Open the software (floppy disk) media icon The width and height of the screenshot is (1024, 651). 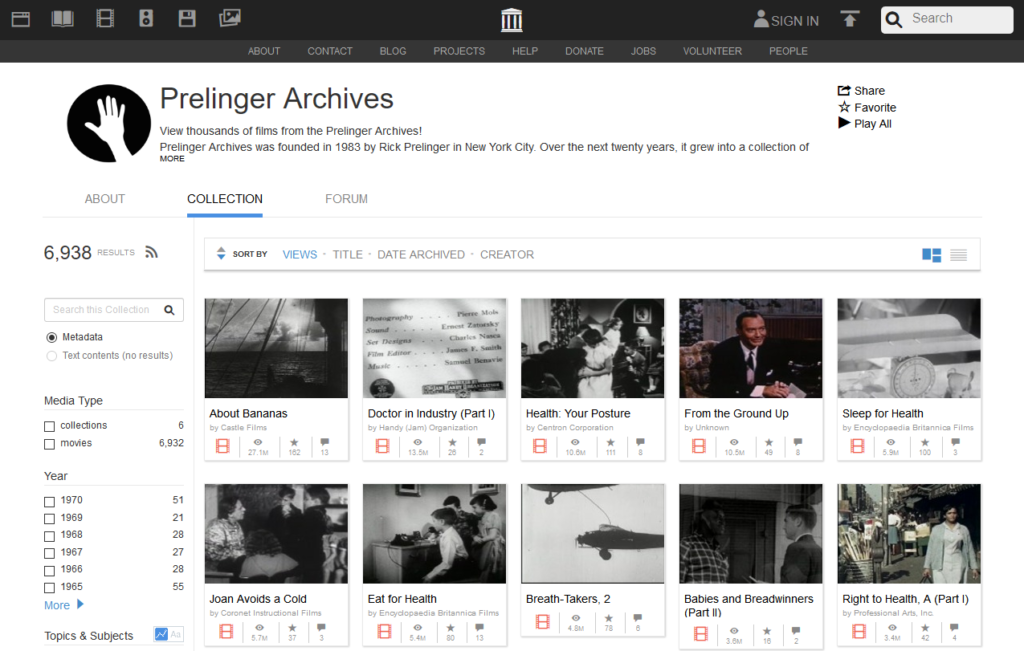coord(187,18)
